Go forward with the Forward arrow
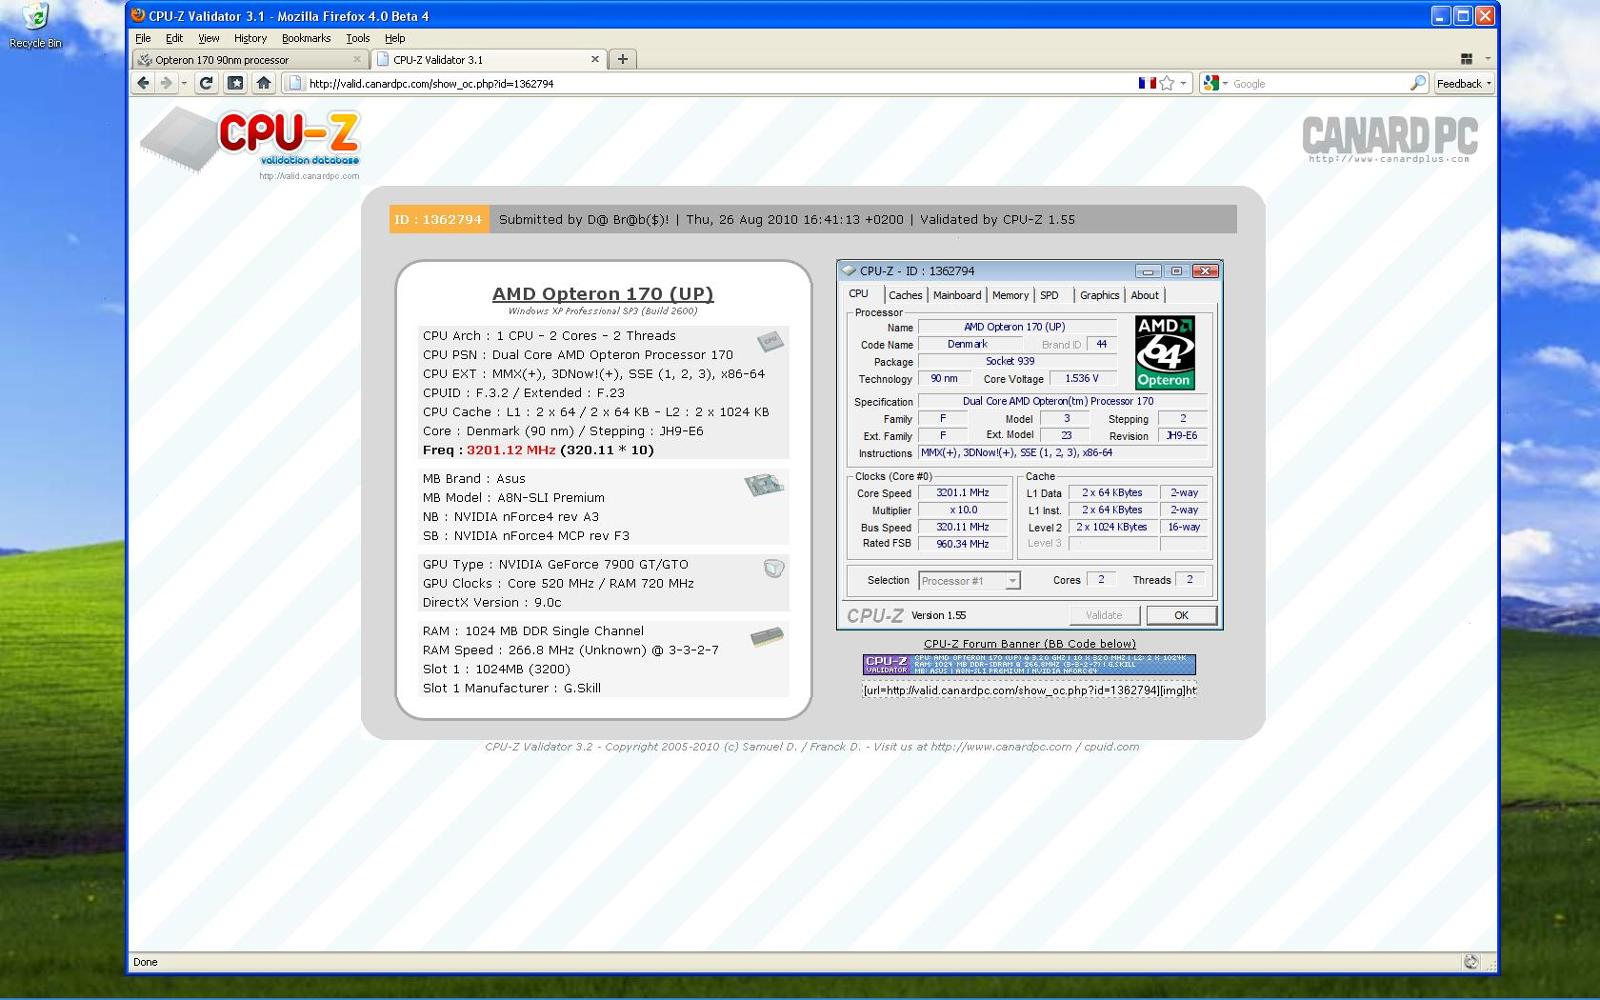This screenshot has width=1600, height=1000. pyautogui.click(x=166, y=83)
